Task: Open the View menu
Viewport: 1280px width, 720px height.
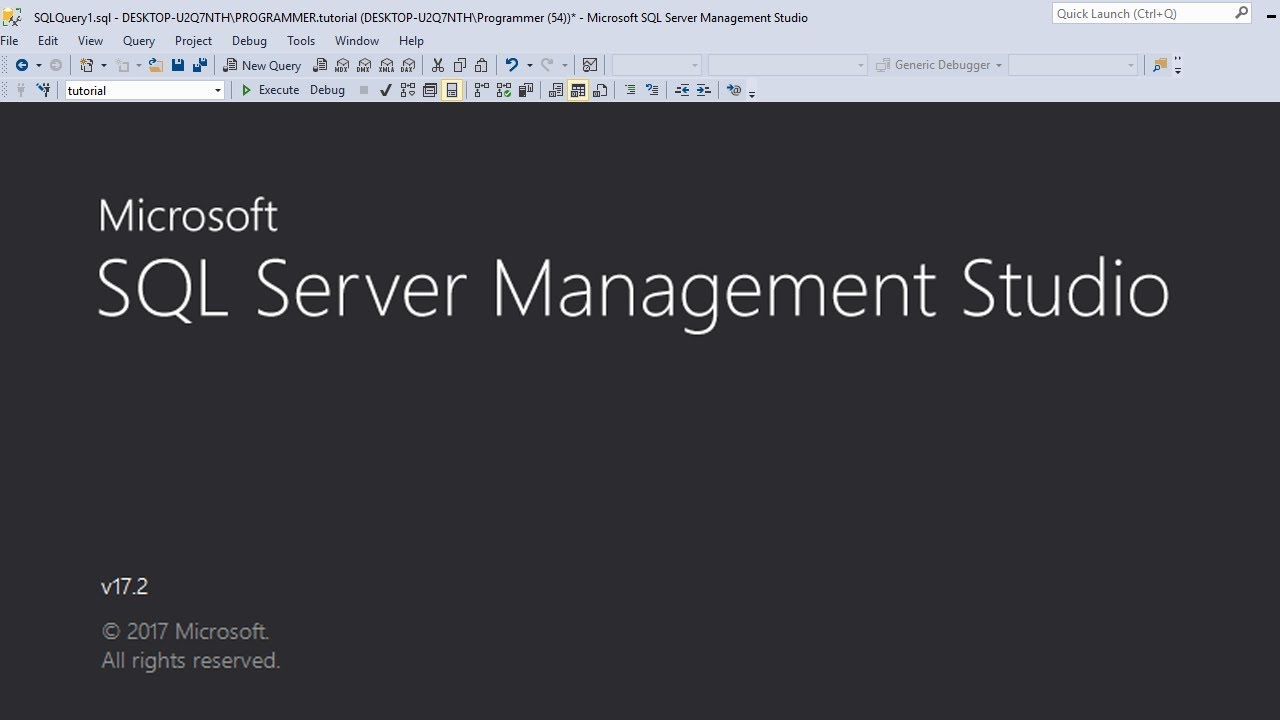Action: pyautogui.click(x=90, y=41)
